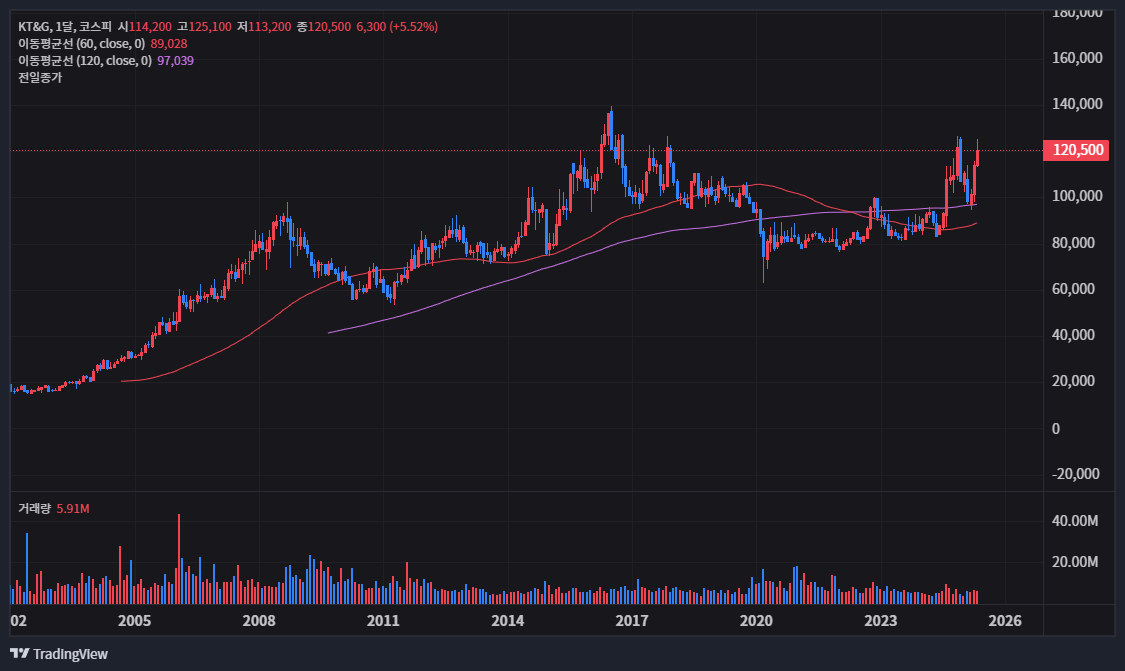Click the -20,000 price axis label
The height and width of the screenshot is (671, 1125).
pyautogui.click(x=1075, y=474)
